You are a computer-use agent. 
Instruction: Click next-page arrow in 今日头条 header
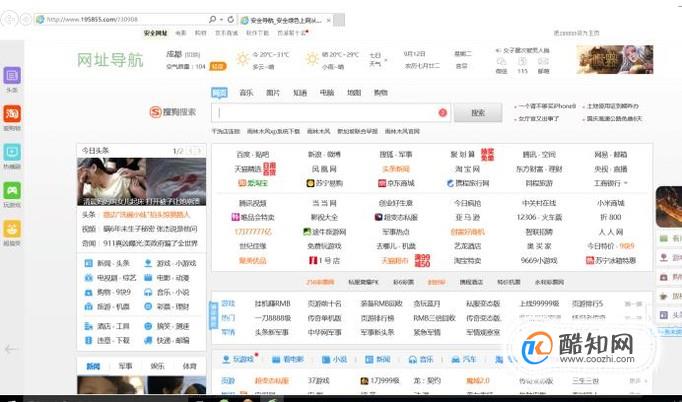[199, 151]
